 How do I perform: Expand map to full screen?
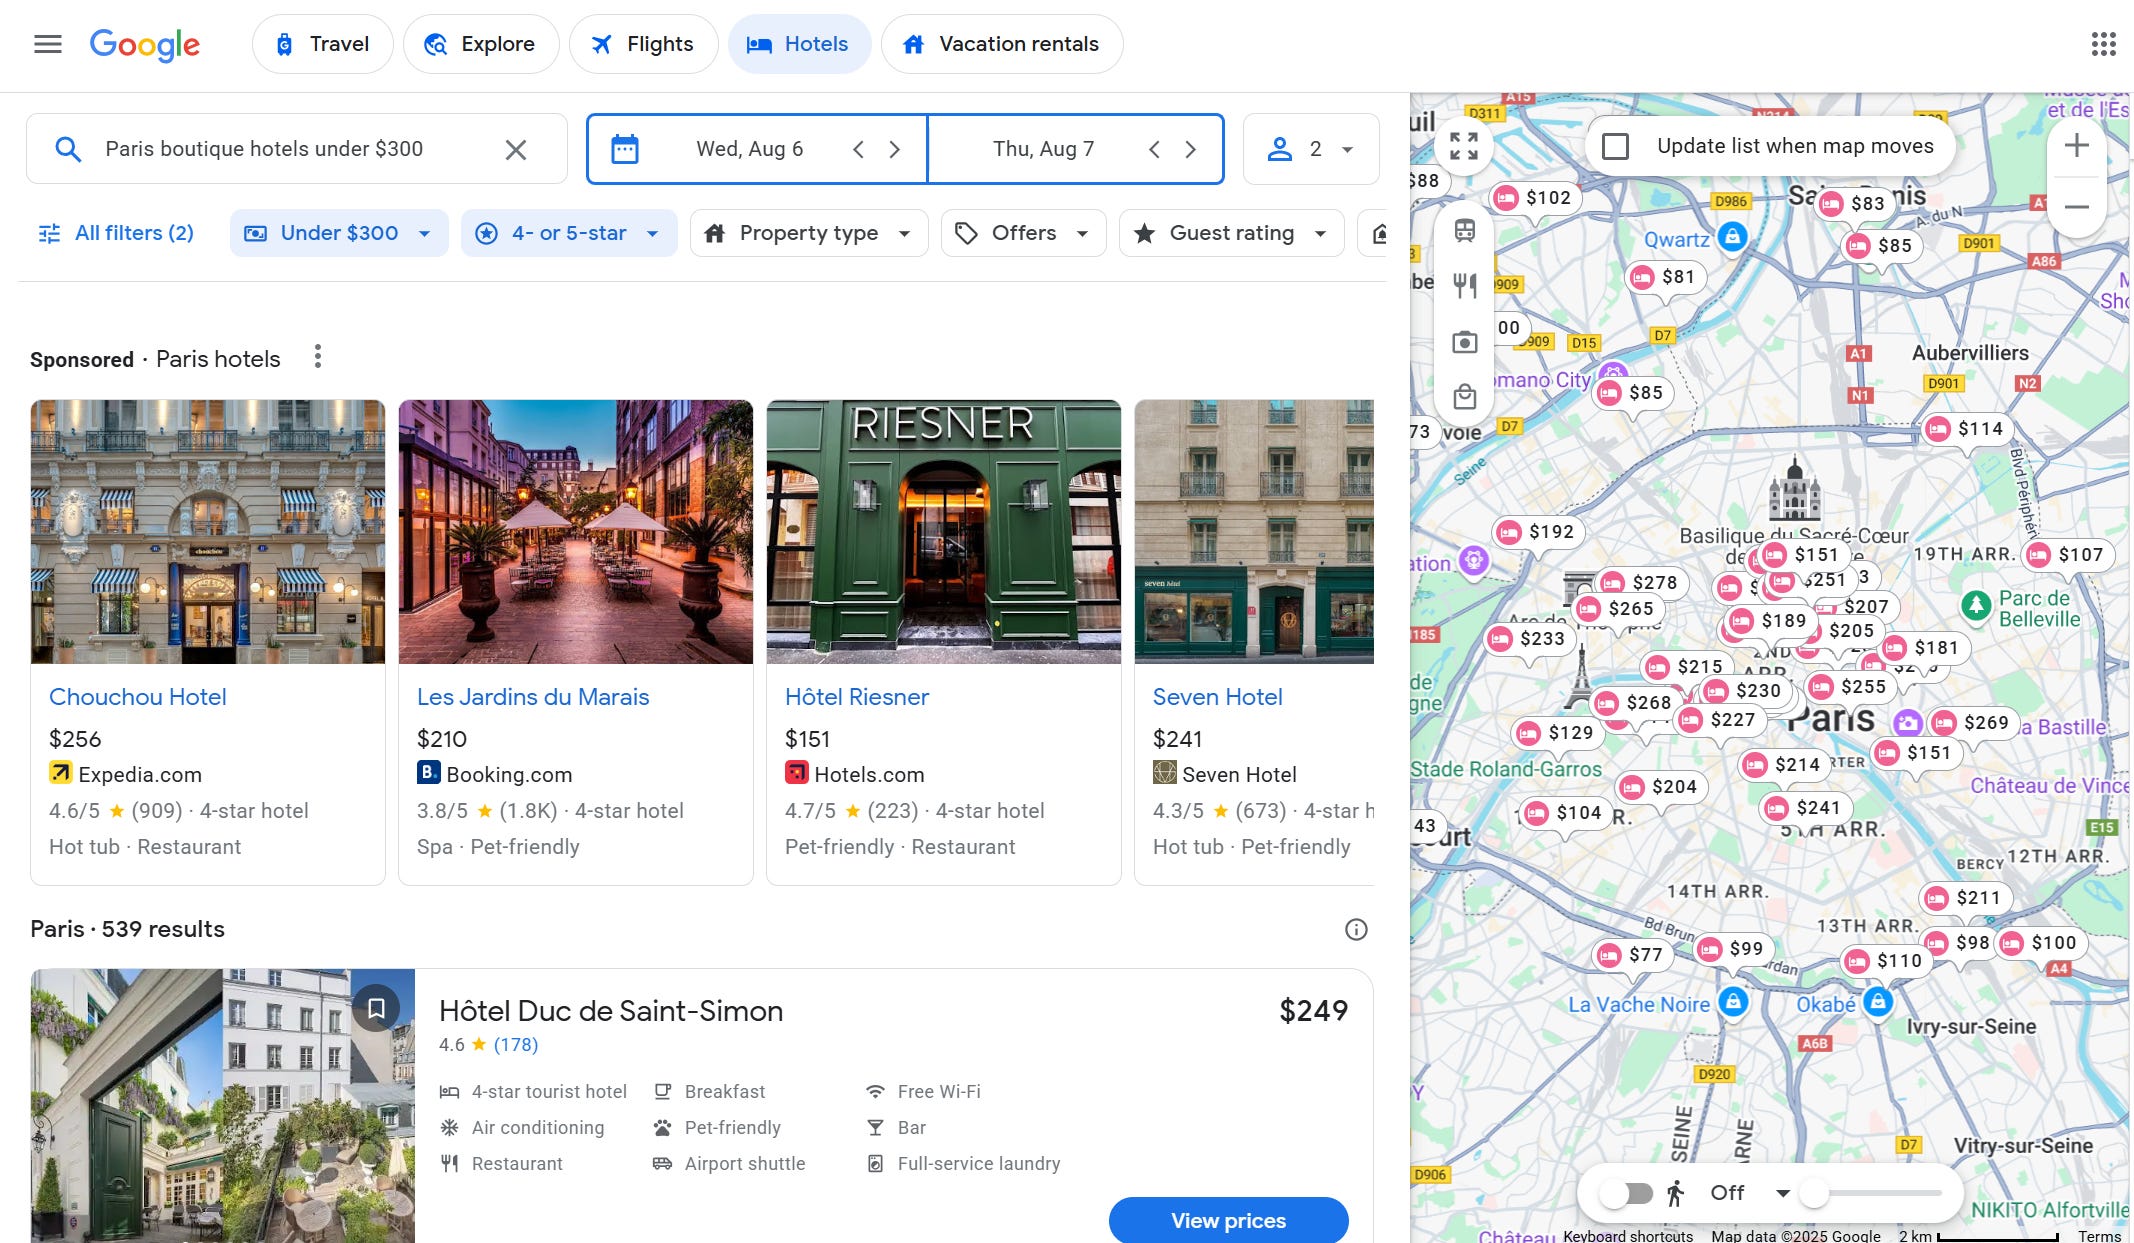(x=1464, y=146)
